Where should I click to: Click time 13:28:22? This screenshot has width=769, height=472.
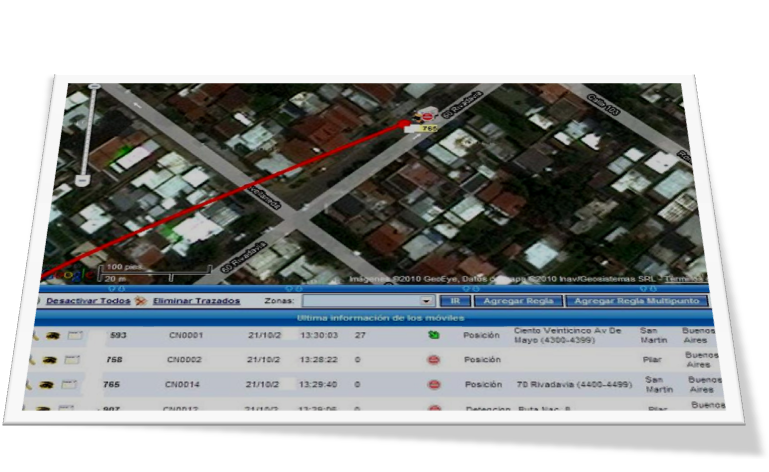click(318, 360)
